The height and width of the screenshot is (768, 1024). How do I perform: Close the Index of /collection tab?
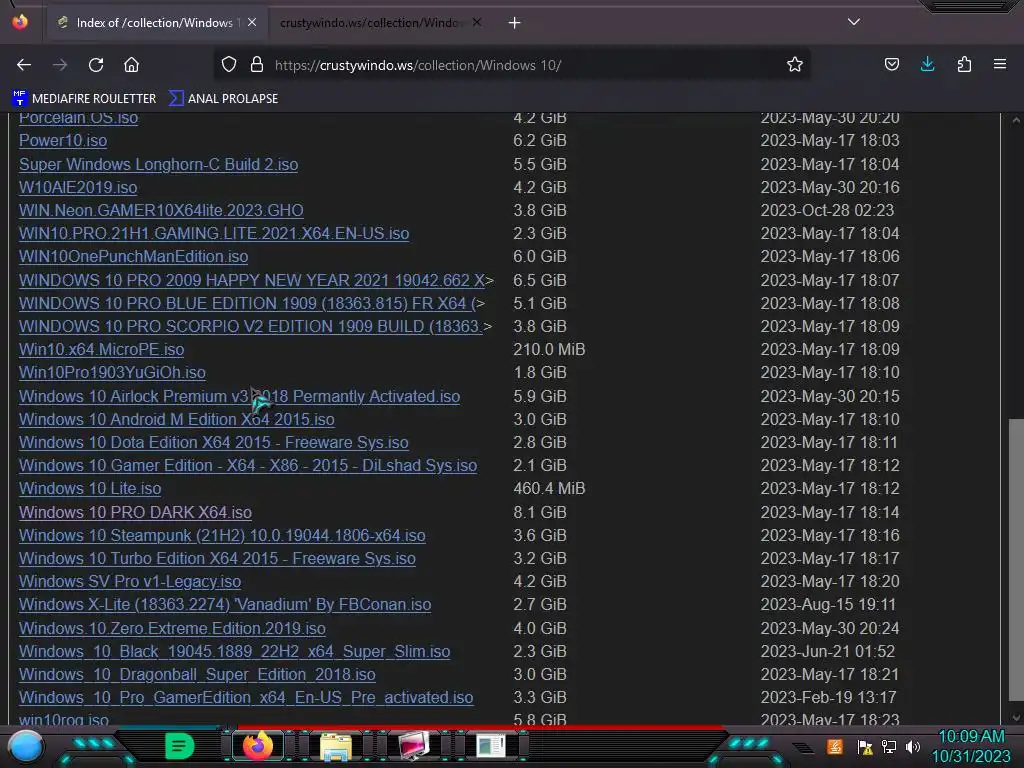click(252, 23)
